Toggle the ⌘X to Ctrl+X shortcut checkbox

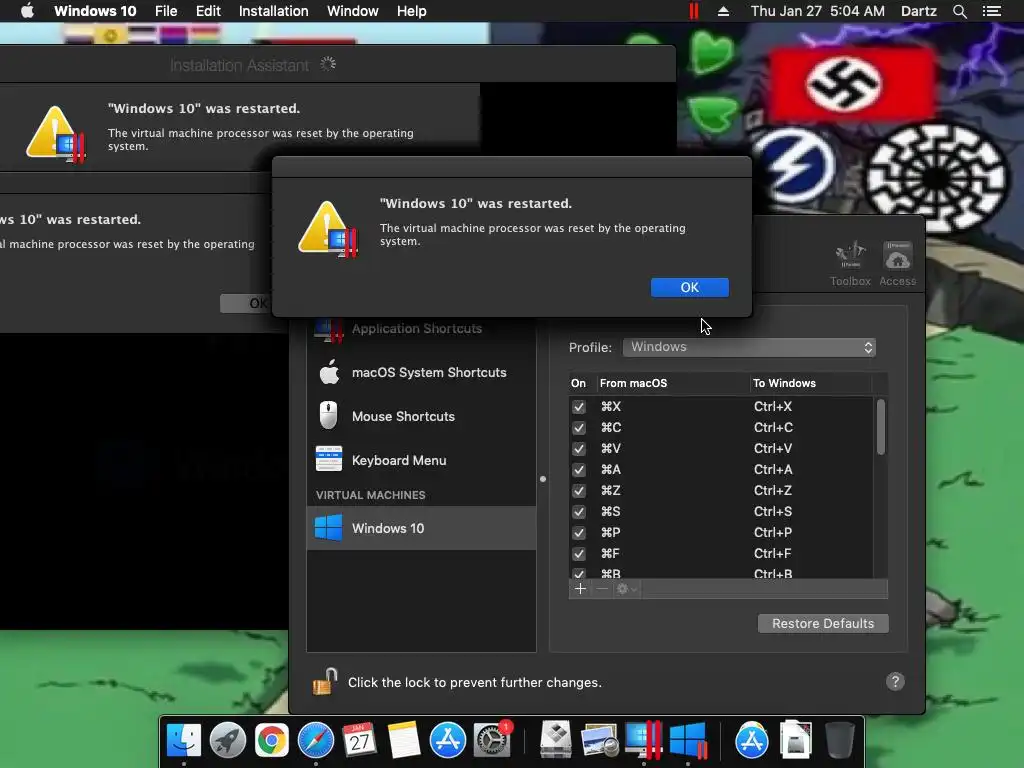click(579, 407)
